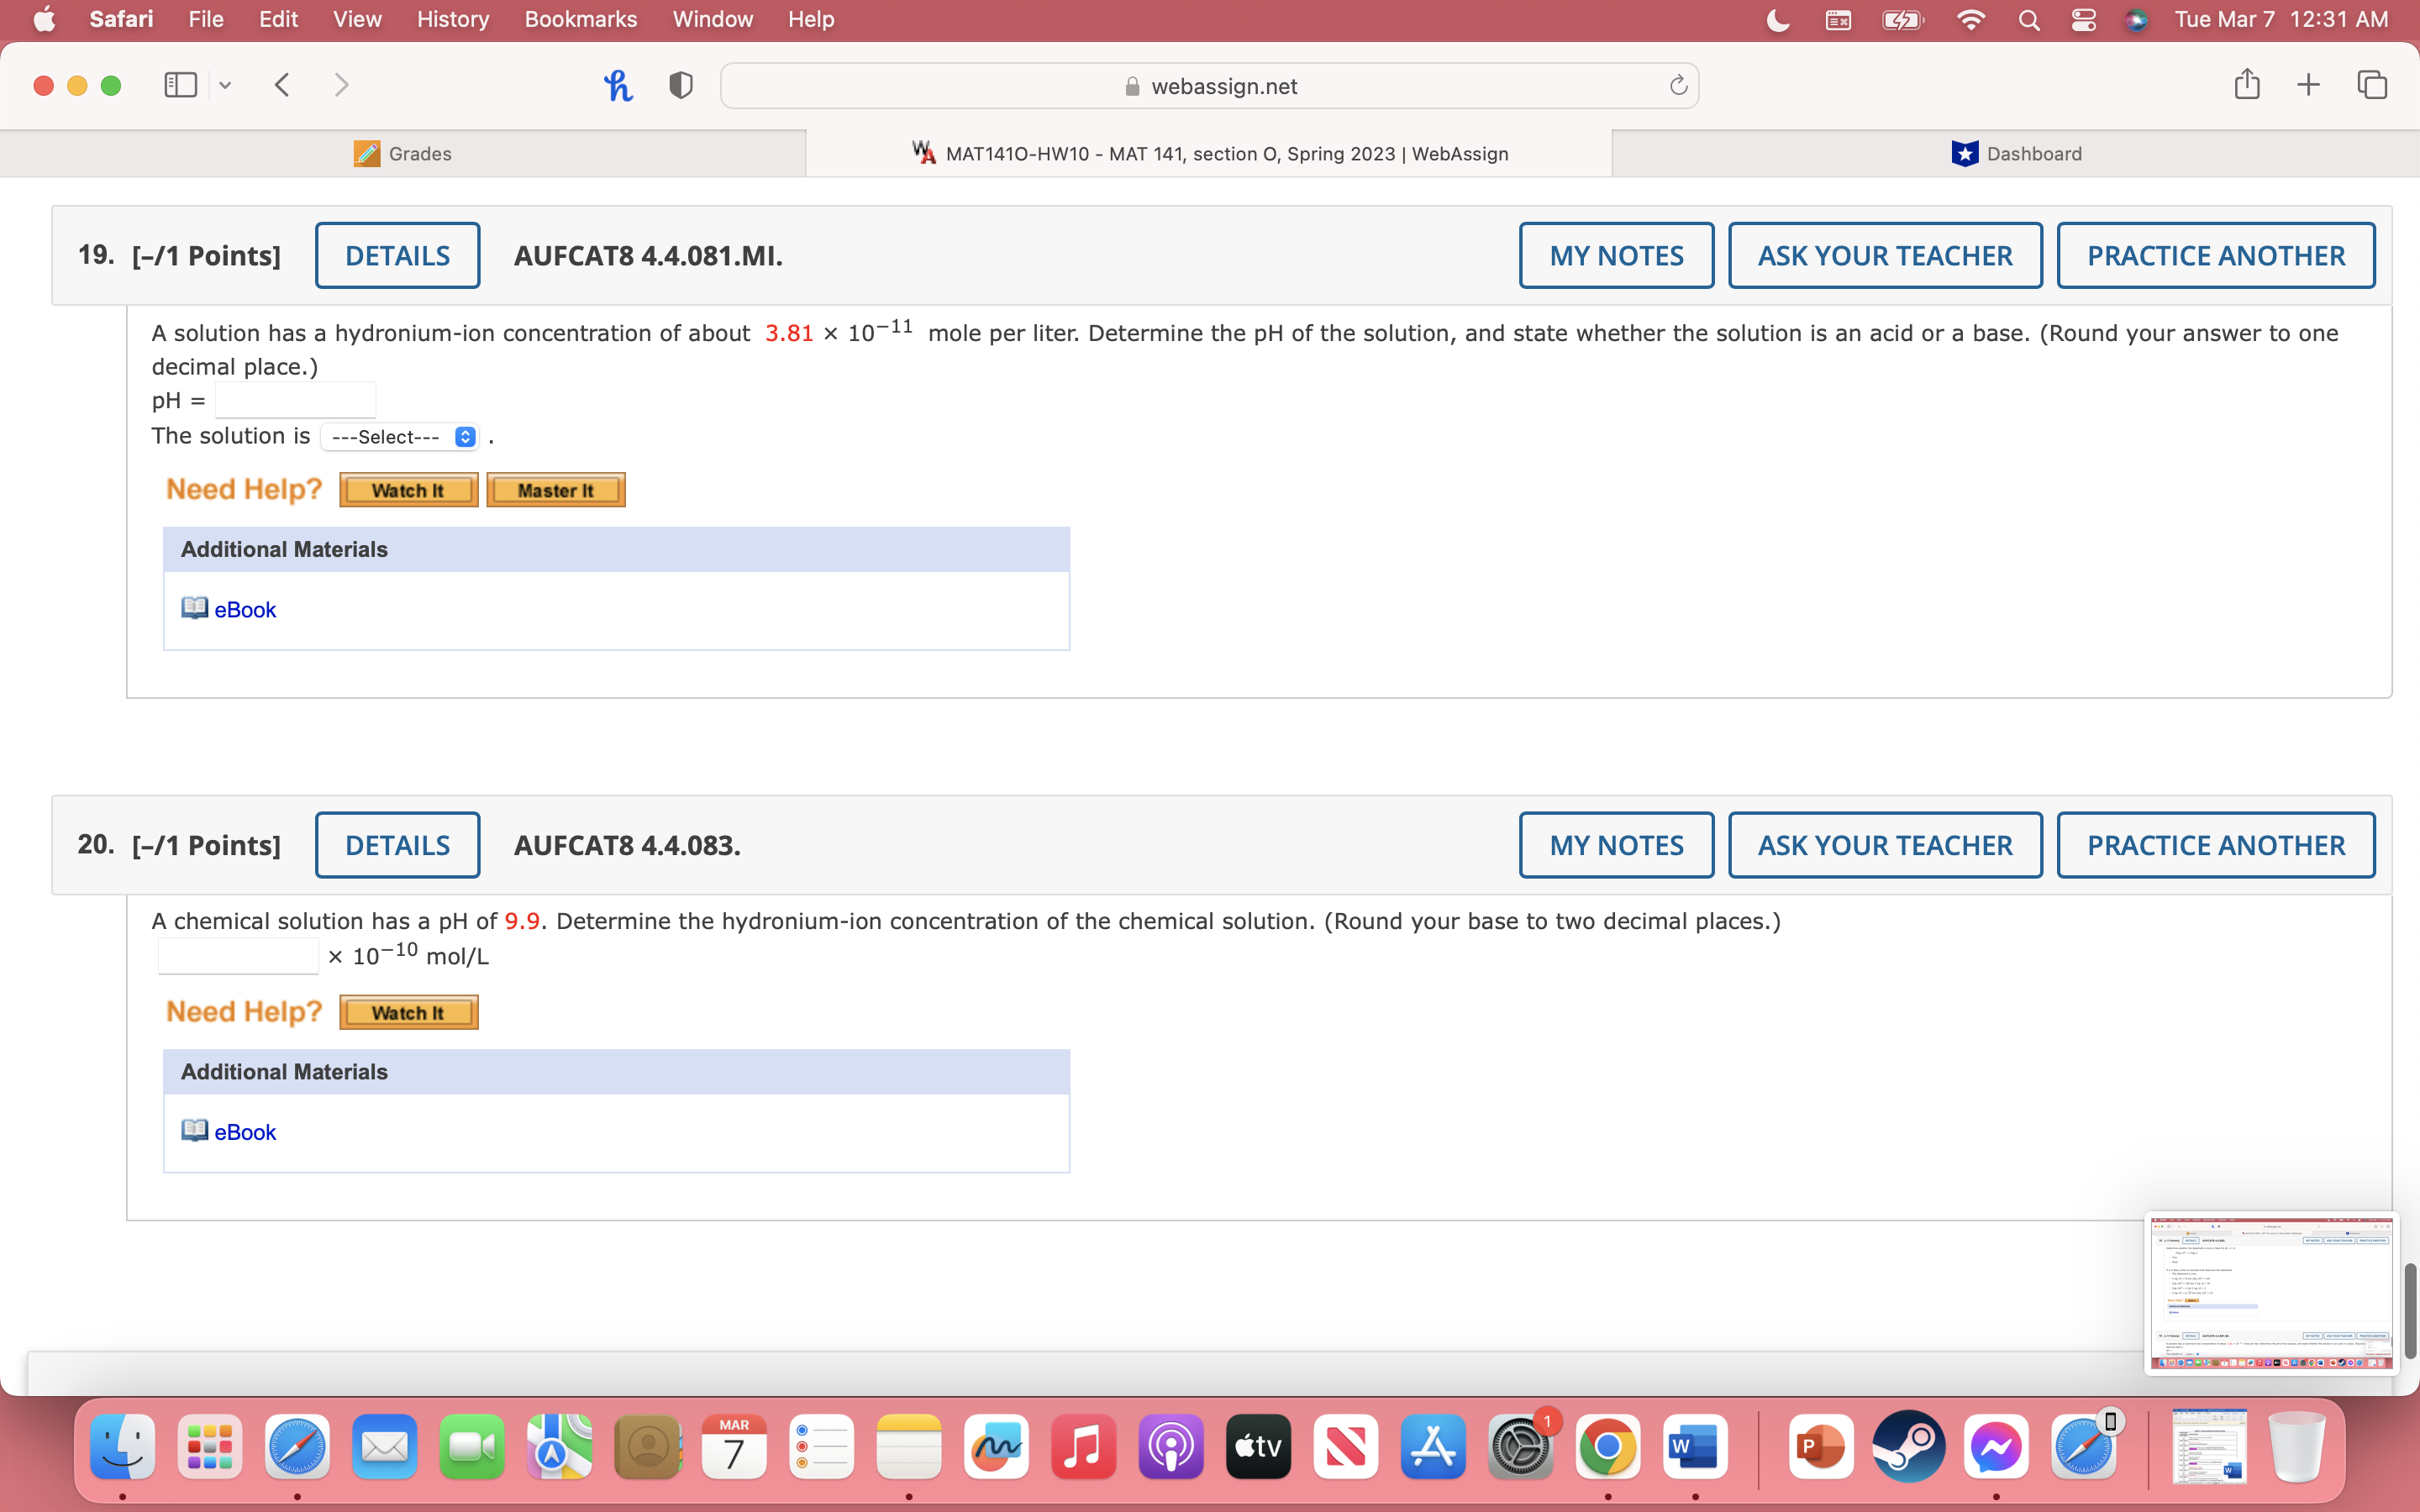Click the eBook icon in question 19
Image resolution: width=2420 pixels, height=1512 pixels.
click(194, 609)
